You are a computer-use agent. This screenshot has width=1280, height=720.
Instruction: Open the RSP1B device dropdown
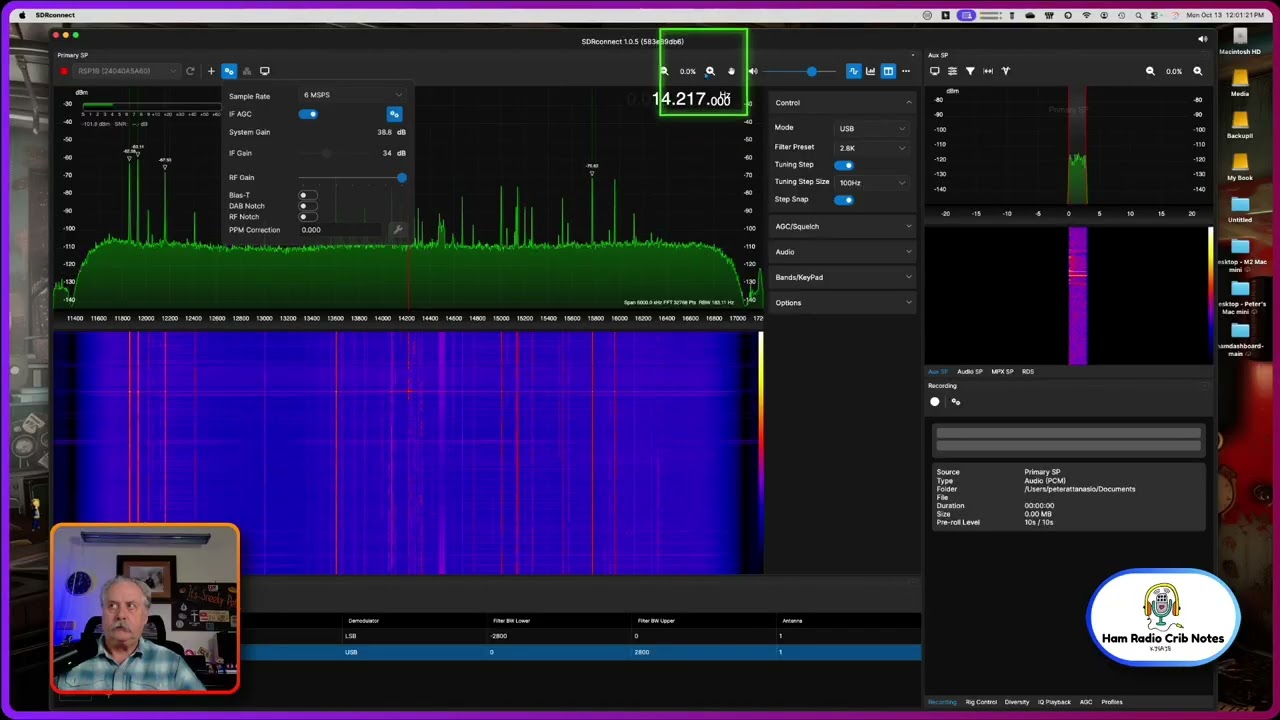(x=127, y=71)
